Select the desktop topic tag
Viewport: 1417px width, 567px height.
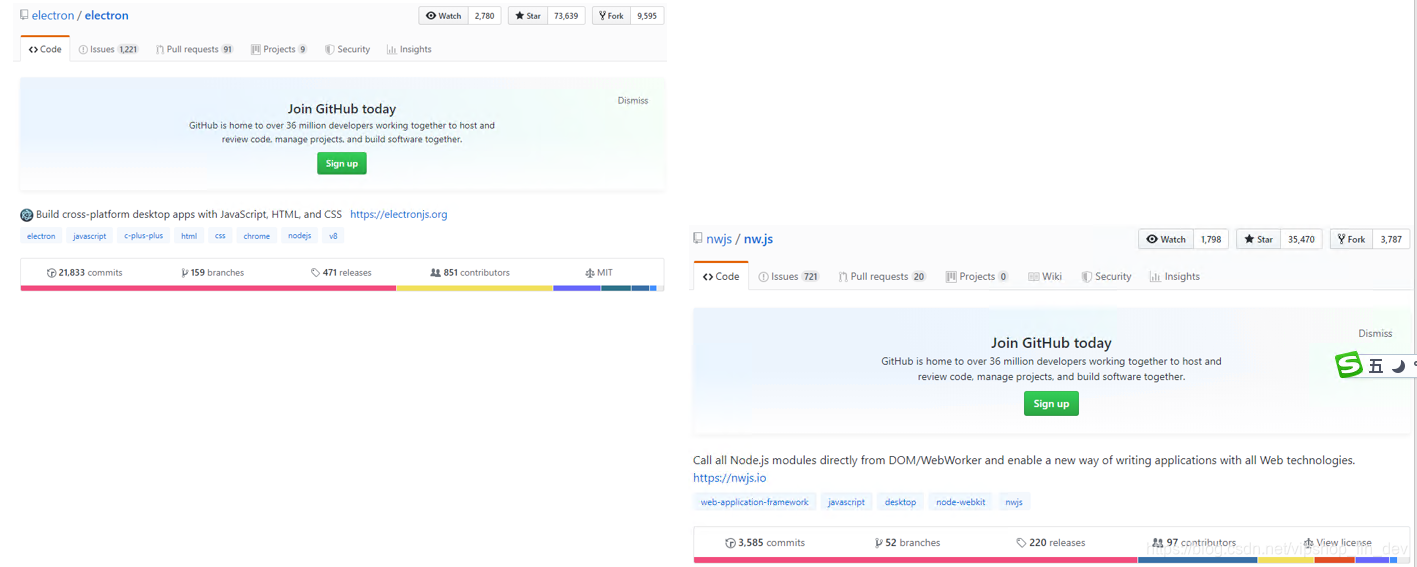coord(900,502)
